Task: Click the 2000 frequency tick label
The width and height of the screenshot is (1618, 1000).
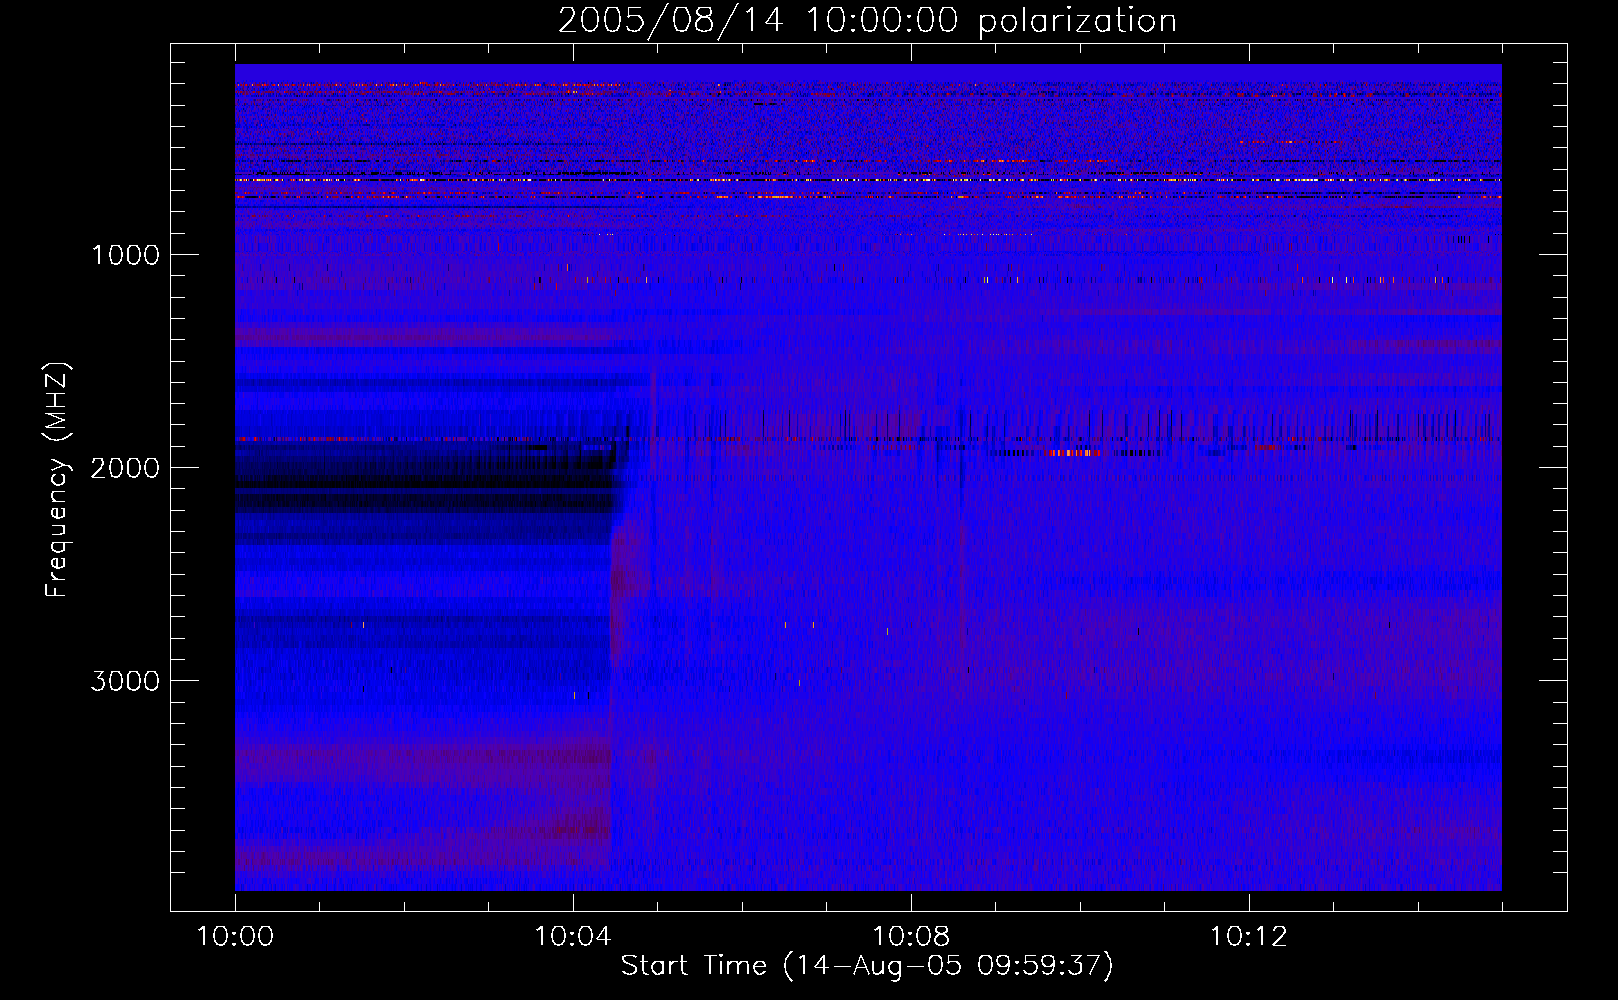Action: [125, 468]
